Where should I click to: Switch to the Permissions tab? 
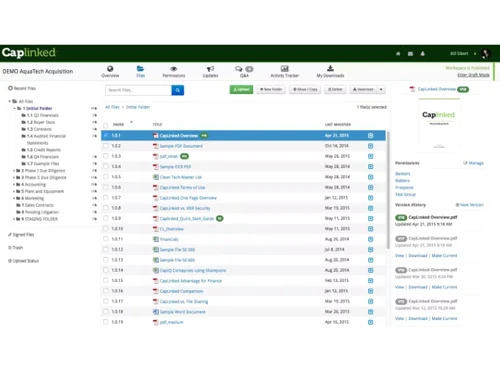(x=174, y=71)
